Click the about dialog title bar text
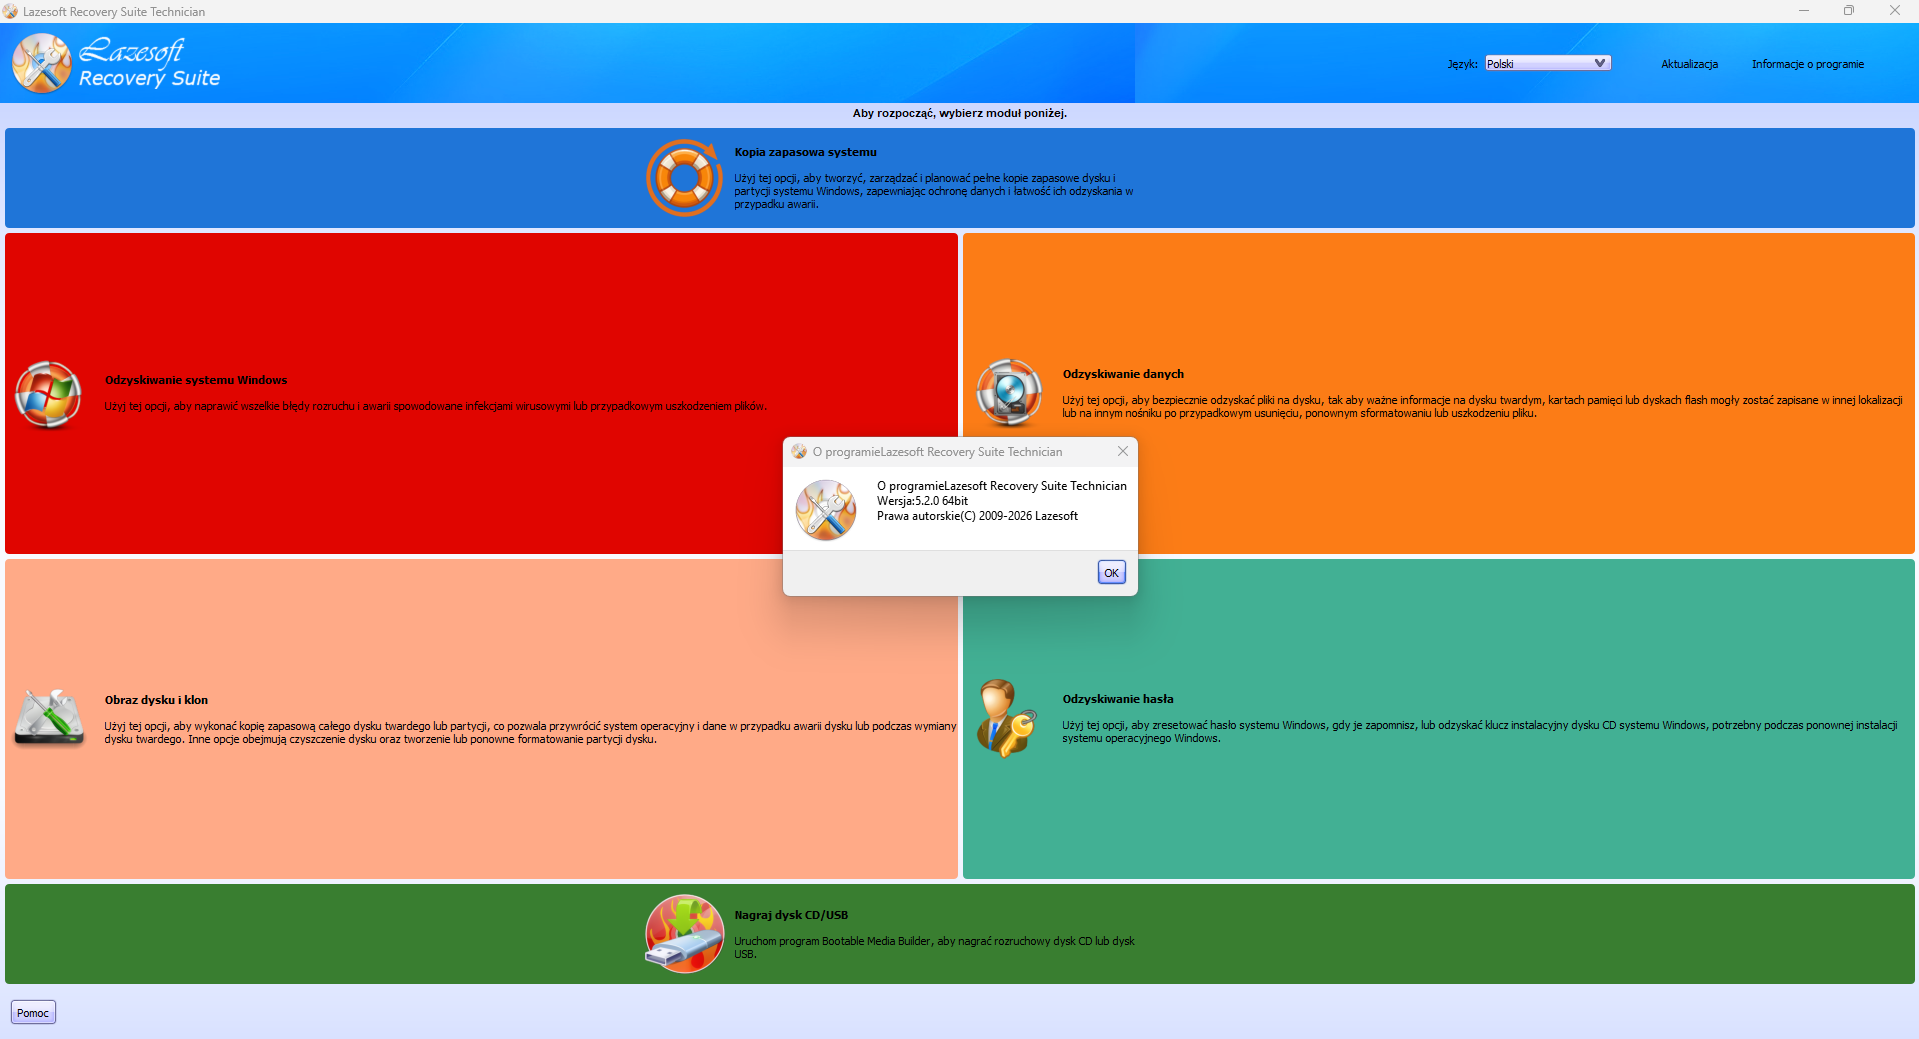The width and height of the screenshot is (1919, 1039). click(937, 452)
